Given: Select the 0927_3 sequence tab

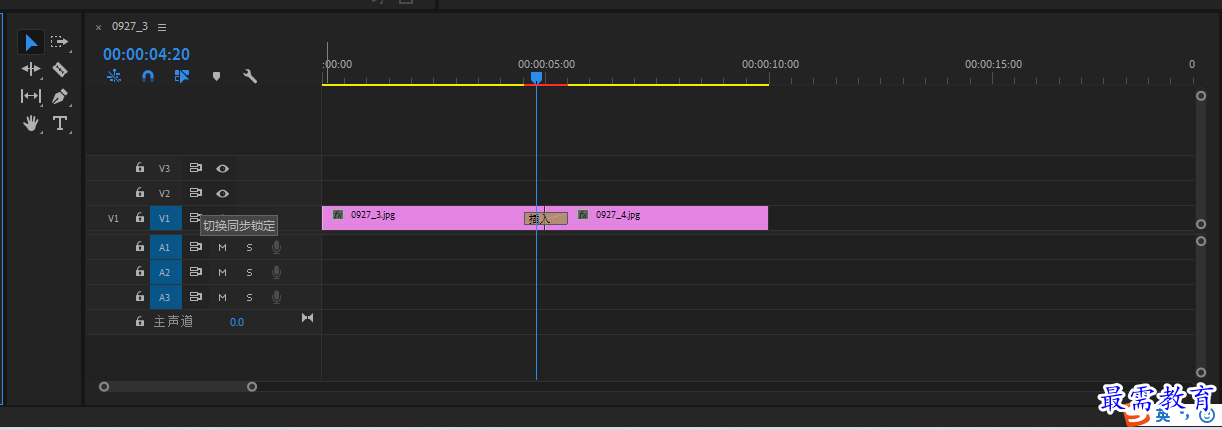Looking at the screenshot, I should (130, 27).
